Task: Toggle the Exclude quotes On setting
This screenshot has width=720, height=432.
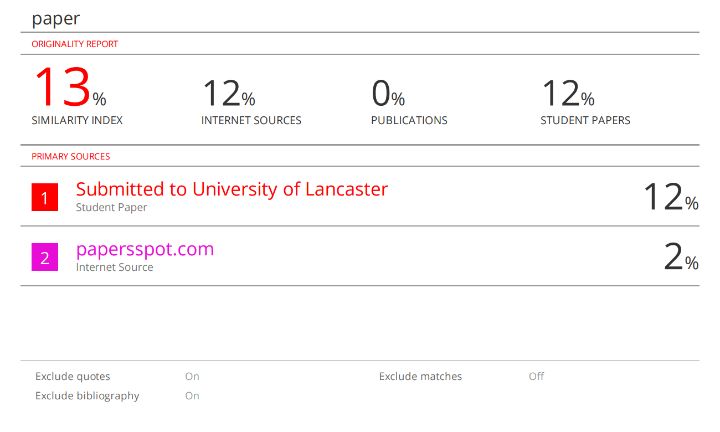Action: (192, 376)
